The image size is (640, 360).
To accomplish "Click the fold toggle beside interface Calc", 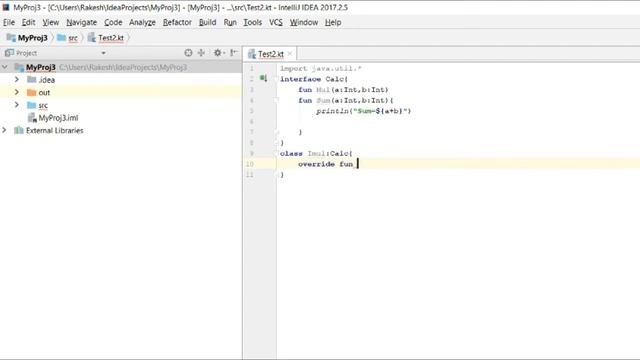I will [276, 79].
